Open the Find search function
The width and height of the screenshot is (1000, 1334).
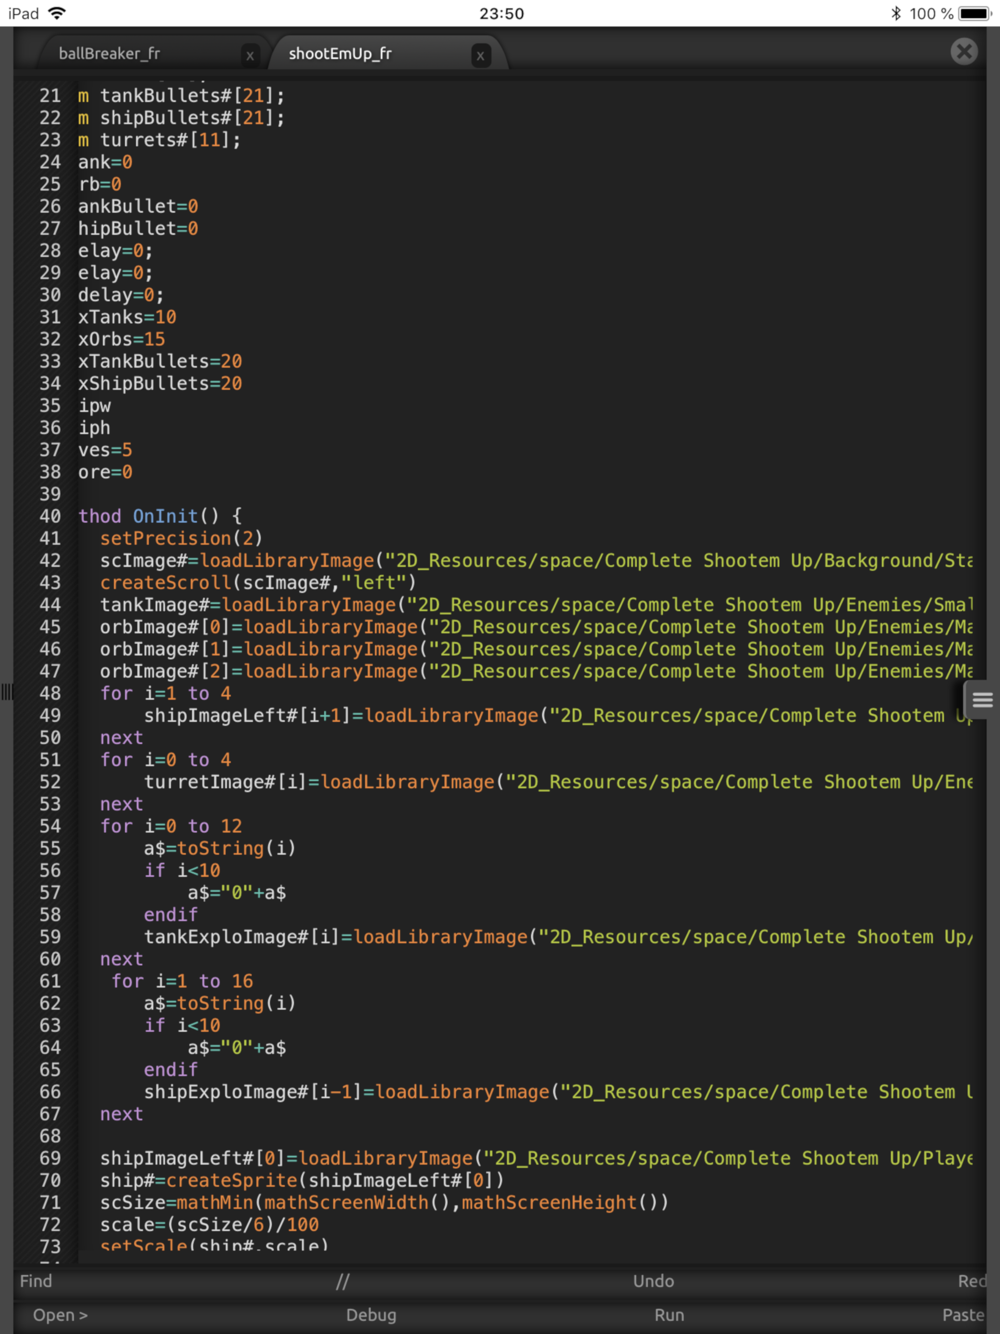[36, 1281]
